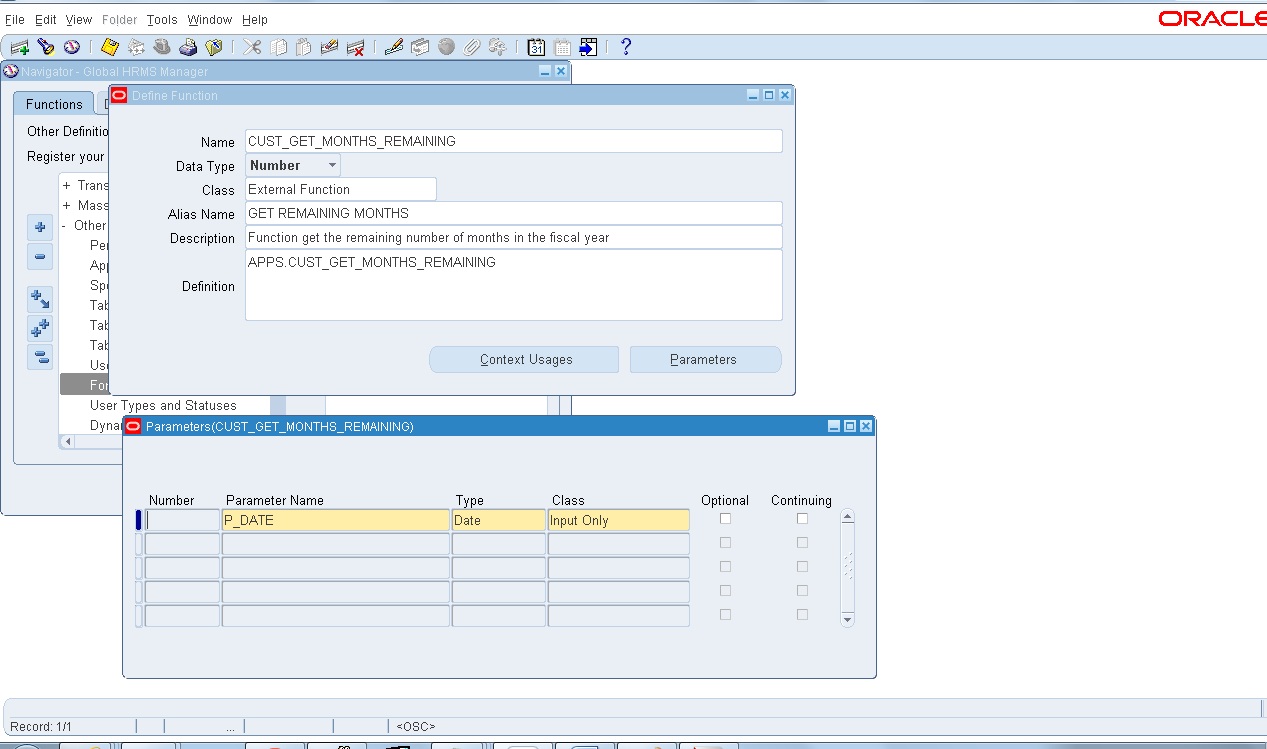The width and height of the screenshot is (1267, 749).
Task: Select User Types and Statuses tree item
Action: click(163, 405)
